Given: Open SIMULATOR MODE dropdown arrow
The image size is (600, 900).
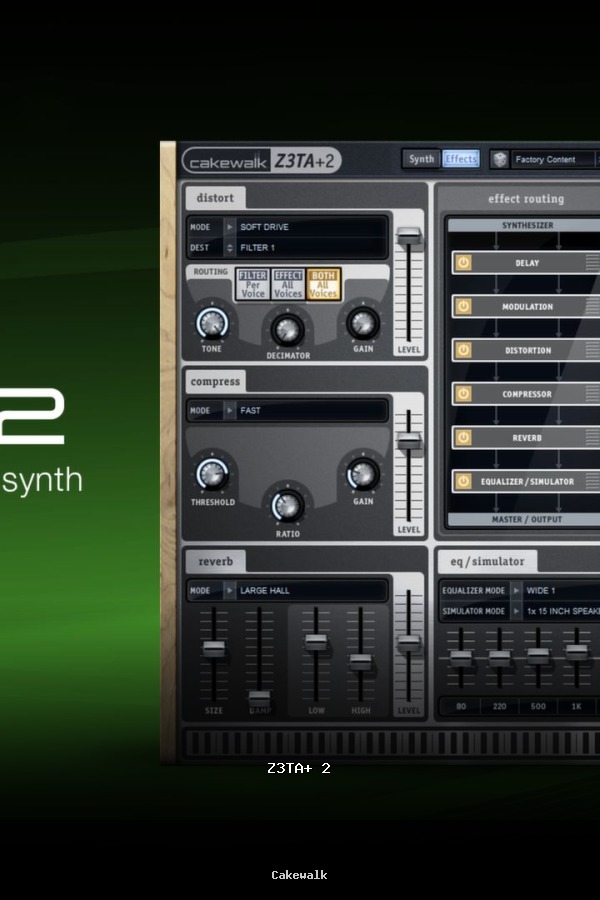Looking at the screenshot, I should pyautogui.click(x=516, y=611).
